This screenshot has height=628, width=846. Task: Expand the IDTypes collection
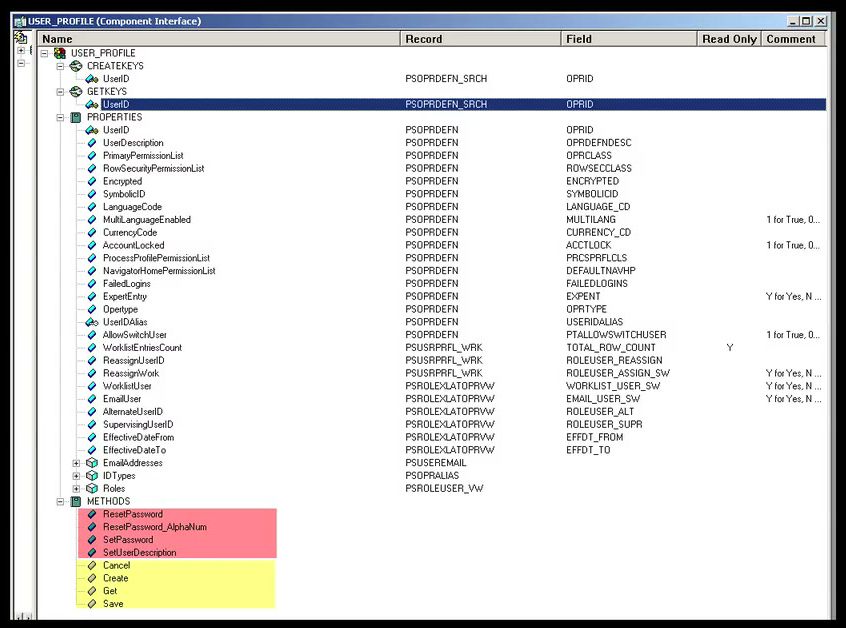pos(76,476)
